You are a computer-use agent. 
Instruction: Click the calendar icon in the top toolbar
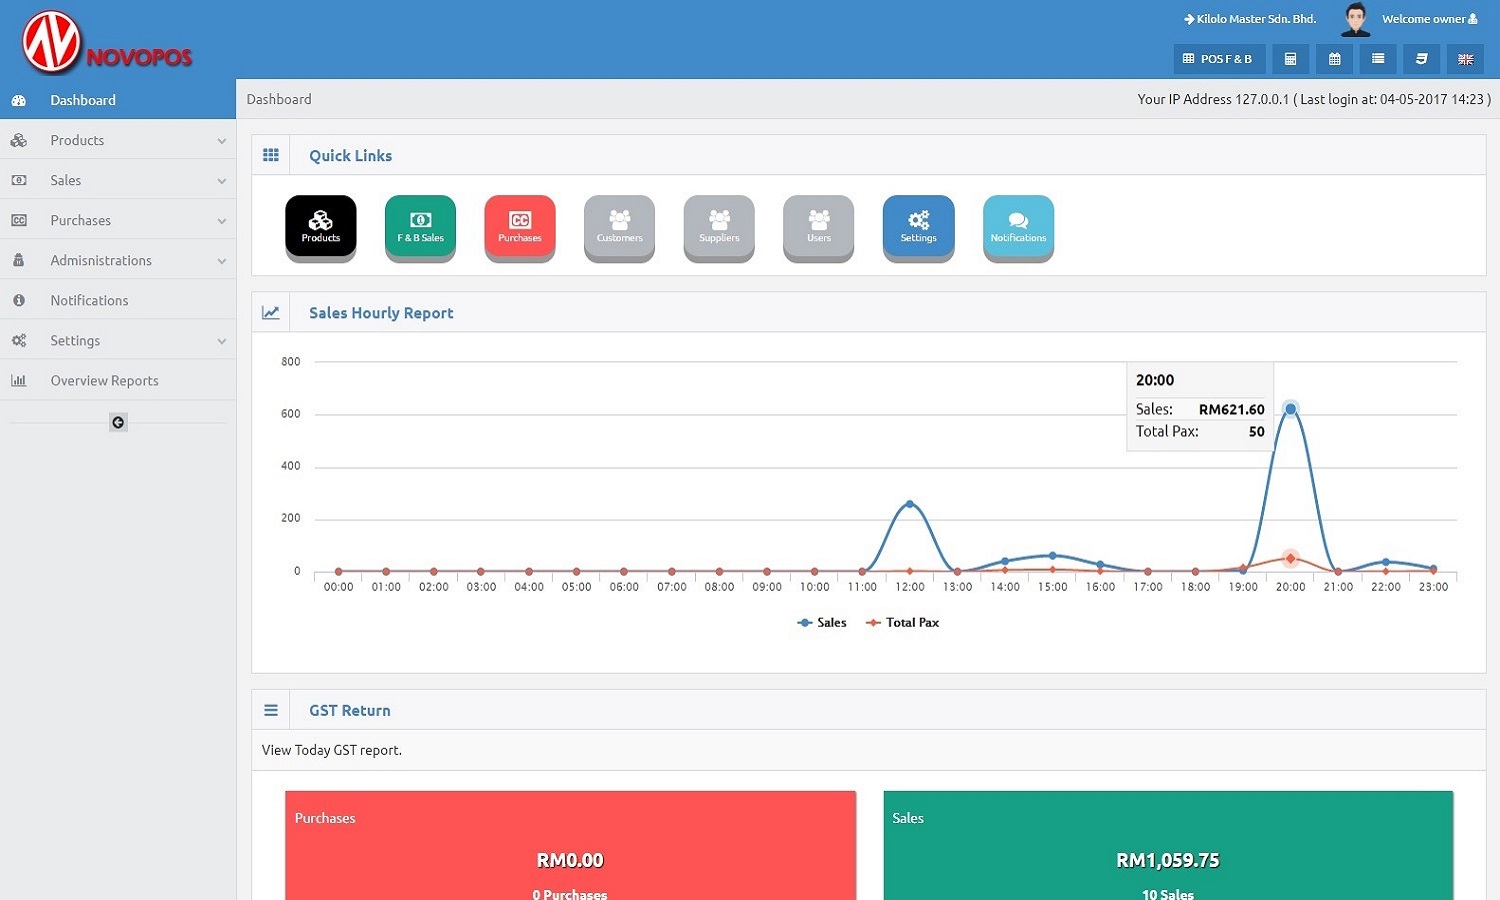click(1334, 59)
